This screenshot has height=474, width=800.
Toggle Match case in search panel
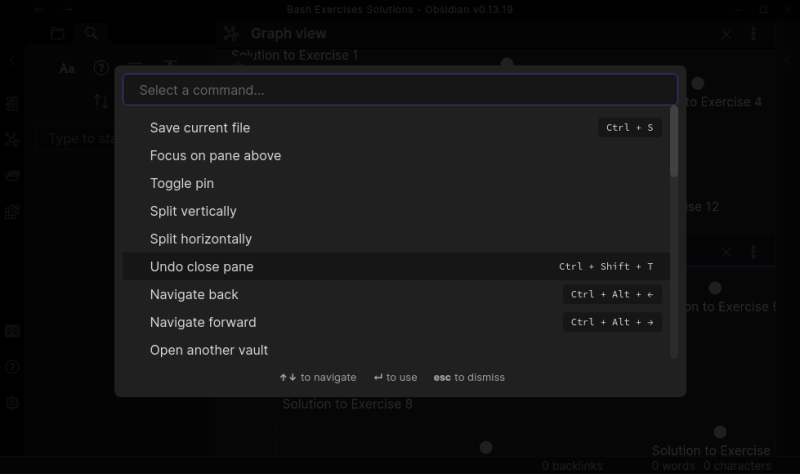pos(67,69)
